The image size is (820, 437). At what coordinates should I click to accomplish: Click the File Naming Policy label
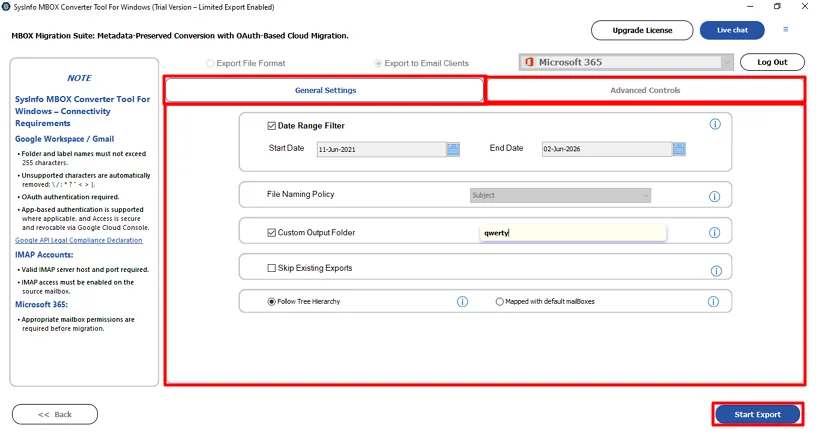(x=300, y=194)
